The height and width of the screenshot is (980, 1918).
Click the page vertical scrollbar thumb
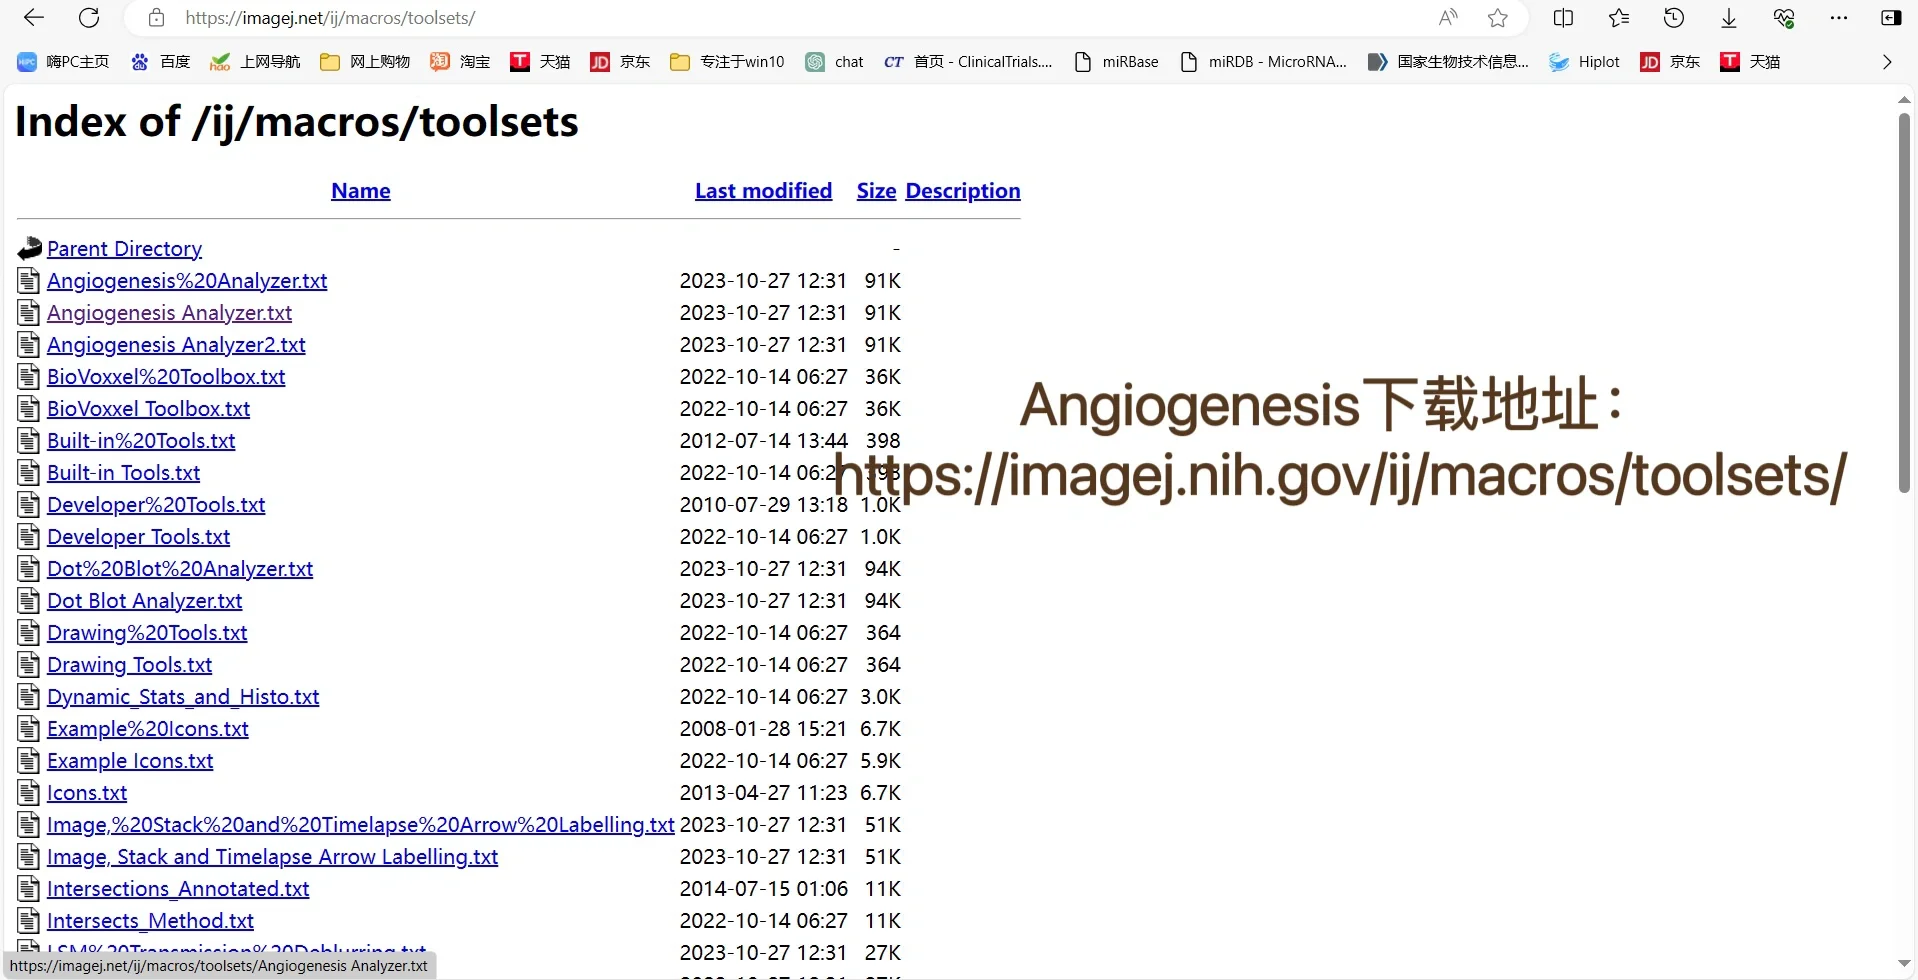coord(1904,302)
